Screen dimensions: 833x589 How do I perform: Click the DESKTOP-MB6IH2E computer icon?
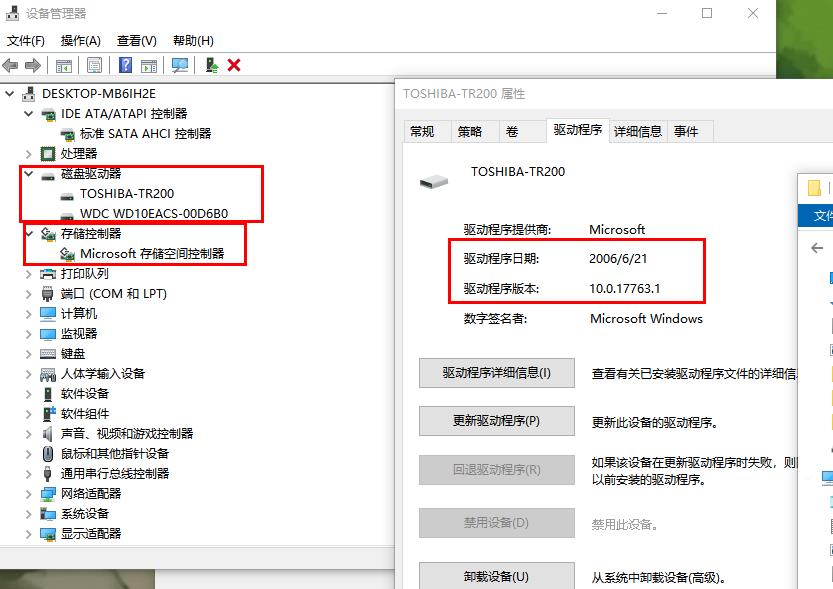(28, 94)
